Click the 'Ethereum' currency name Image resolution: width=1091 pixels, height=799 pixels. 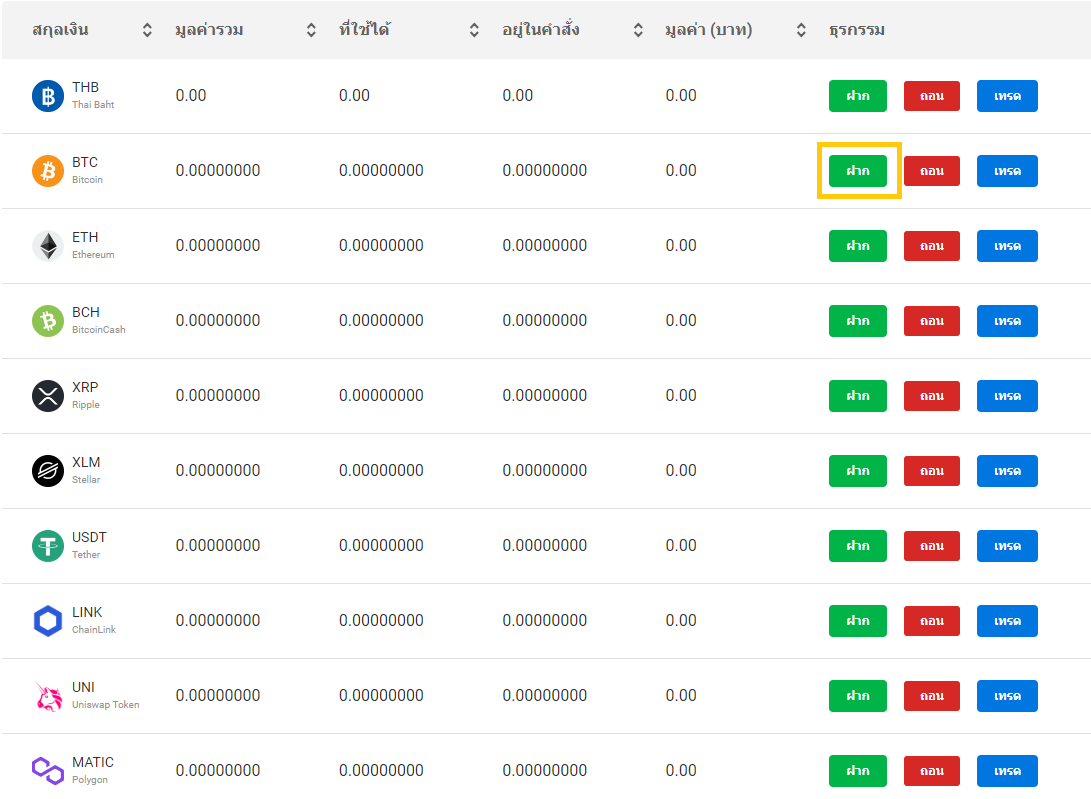point(93,255)
